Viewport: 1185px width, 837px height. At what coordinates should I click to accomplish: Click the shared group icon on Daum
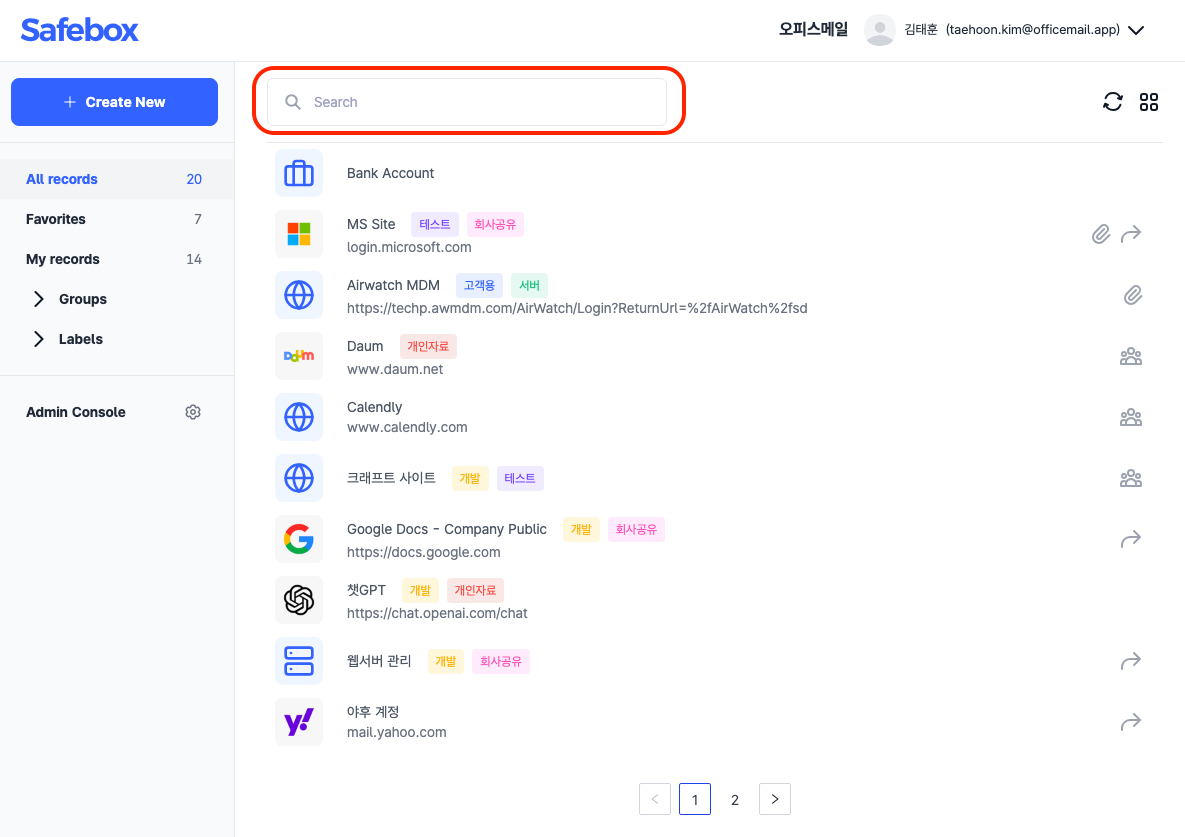coord(1131,356)
